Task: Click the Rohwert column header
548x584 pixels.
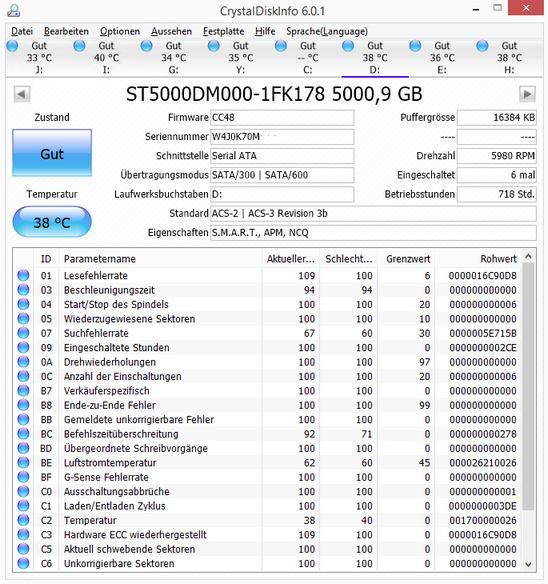Action: tap(478, 259)
